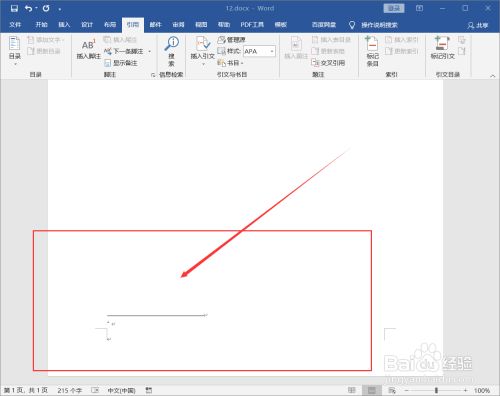Open the 目录 (Table of Contents) button

click(15, 51)
